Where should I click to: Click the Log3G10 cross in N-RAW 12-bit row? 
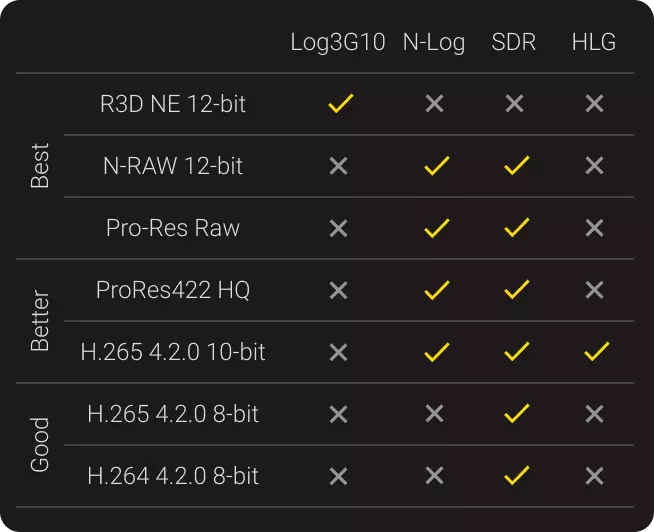(338, 166)
